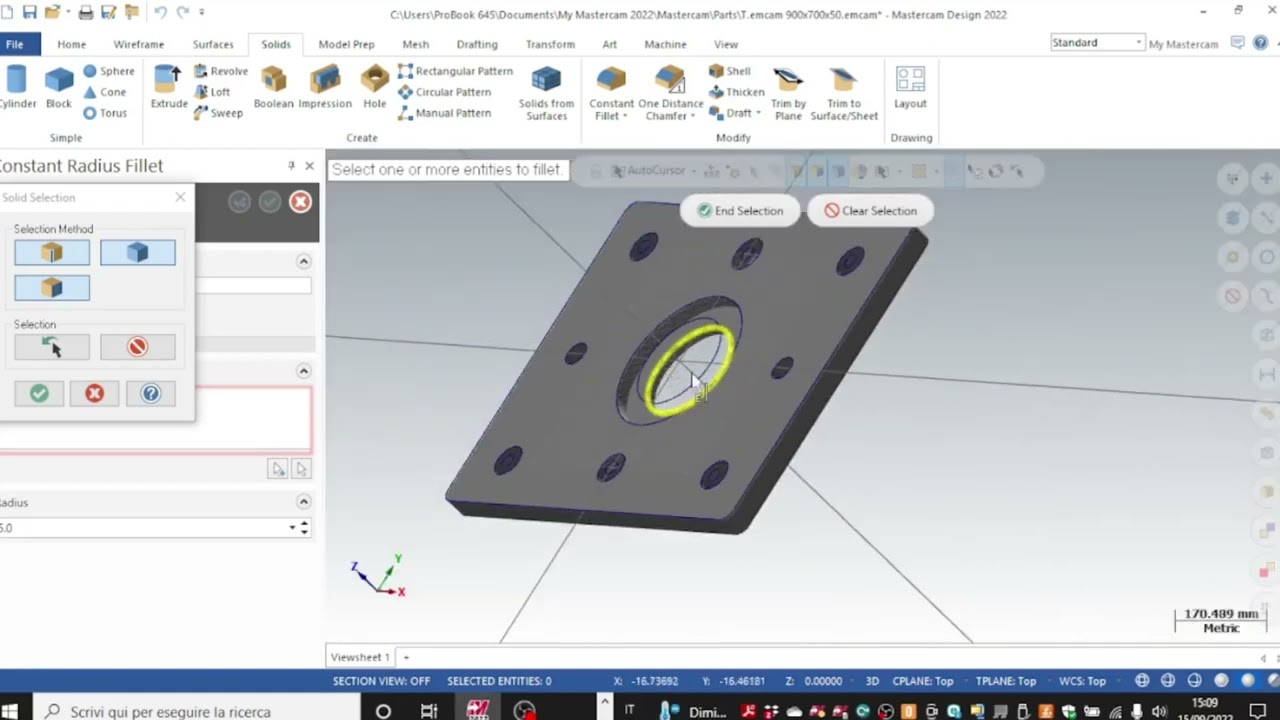Click End Selection button
Image resolution: width=1280 pixels, height=720 pixels.
point(740,211)
